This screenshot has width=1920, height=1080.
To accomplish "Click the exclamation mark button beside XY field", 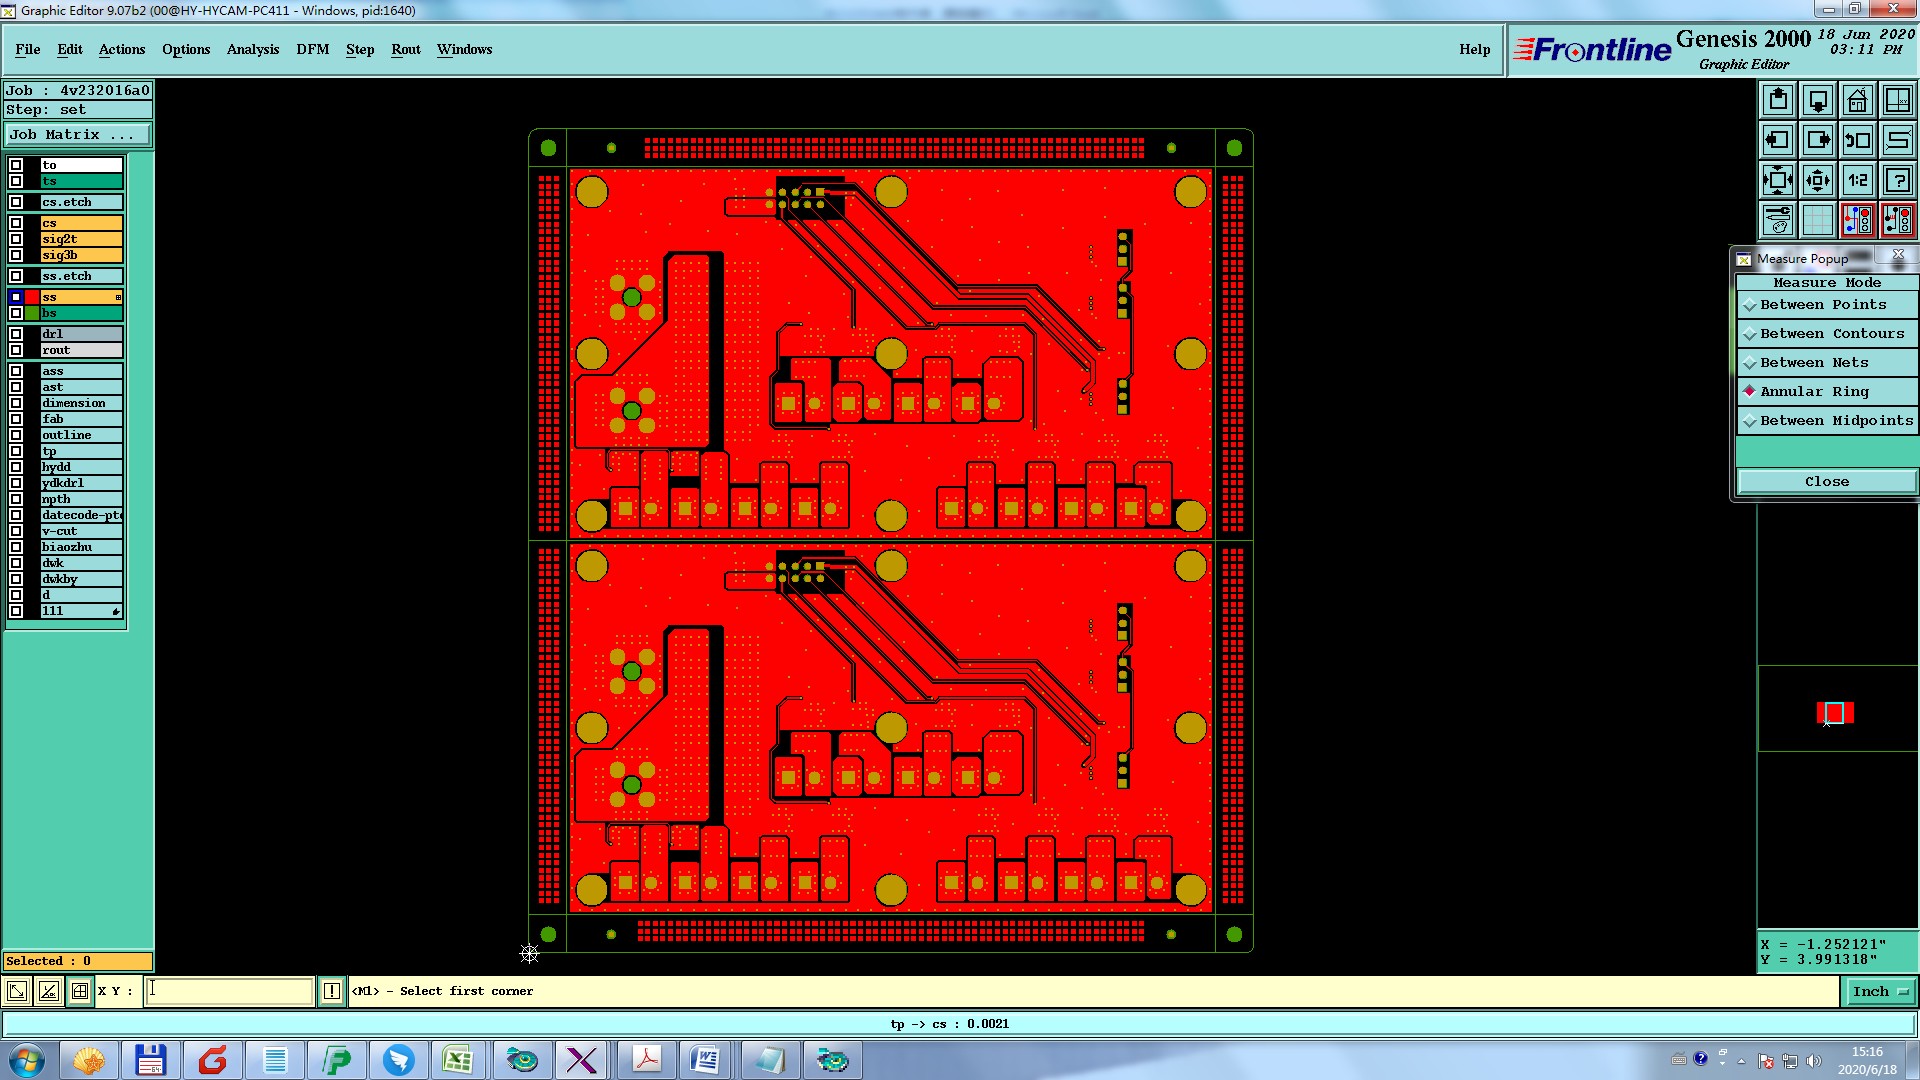I will tap(331, 991).
